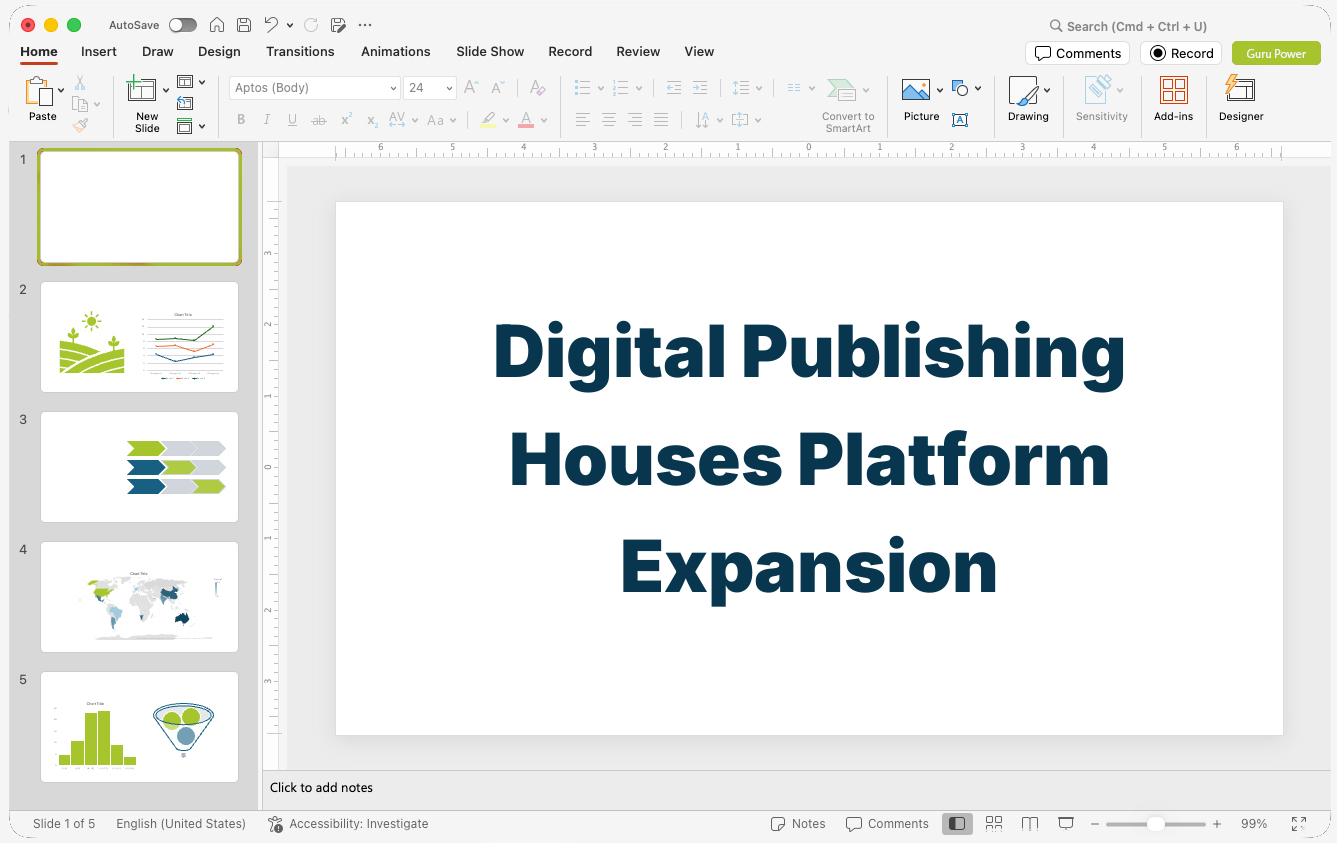
Task: Undo the last action
Action: click(x=271, y=25)
